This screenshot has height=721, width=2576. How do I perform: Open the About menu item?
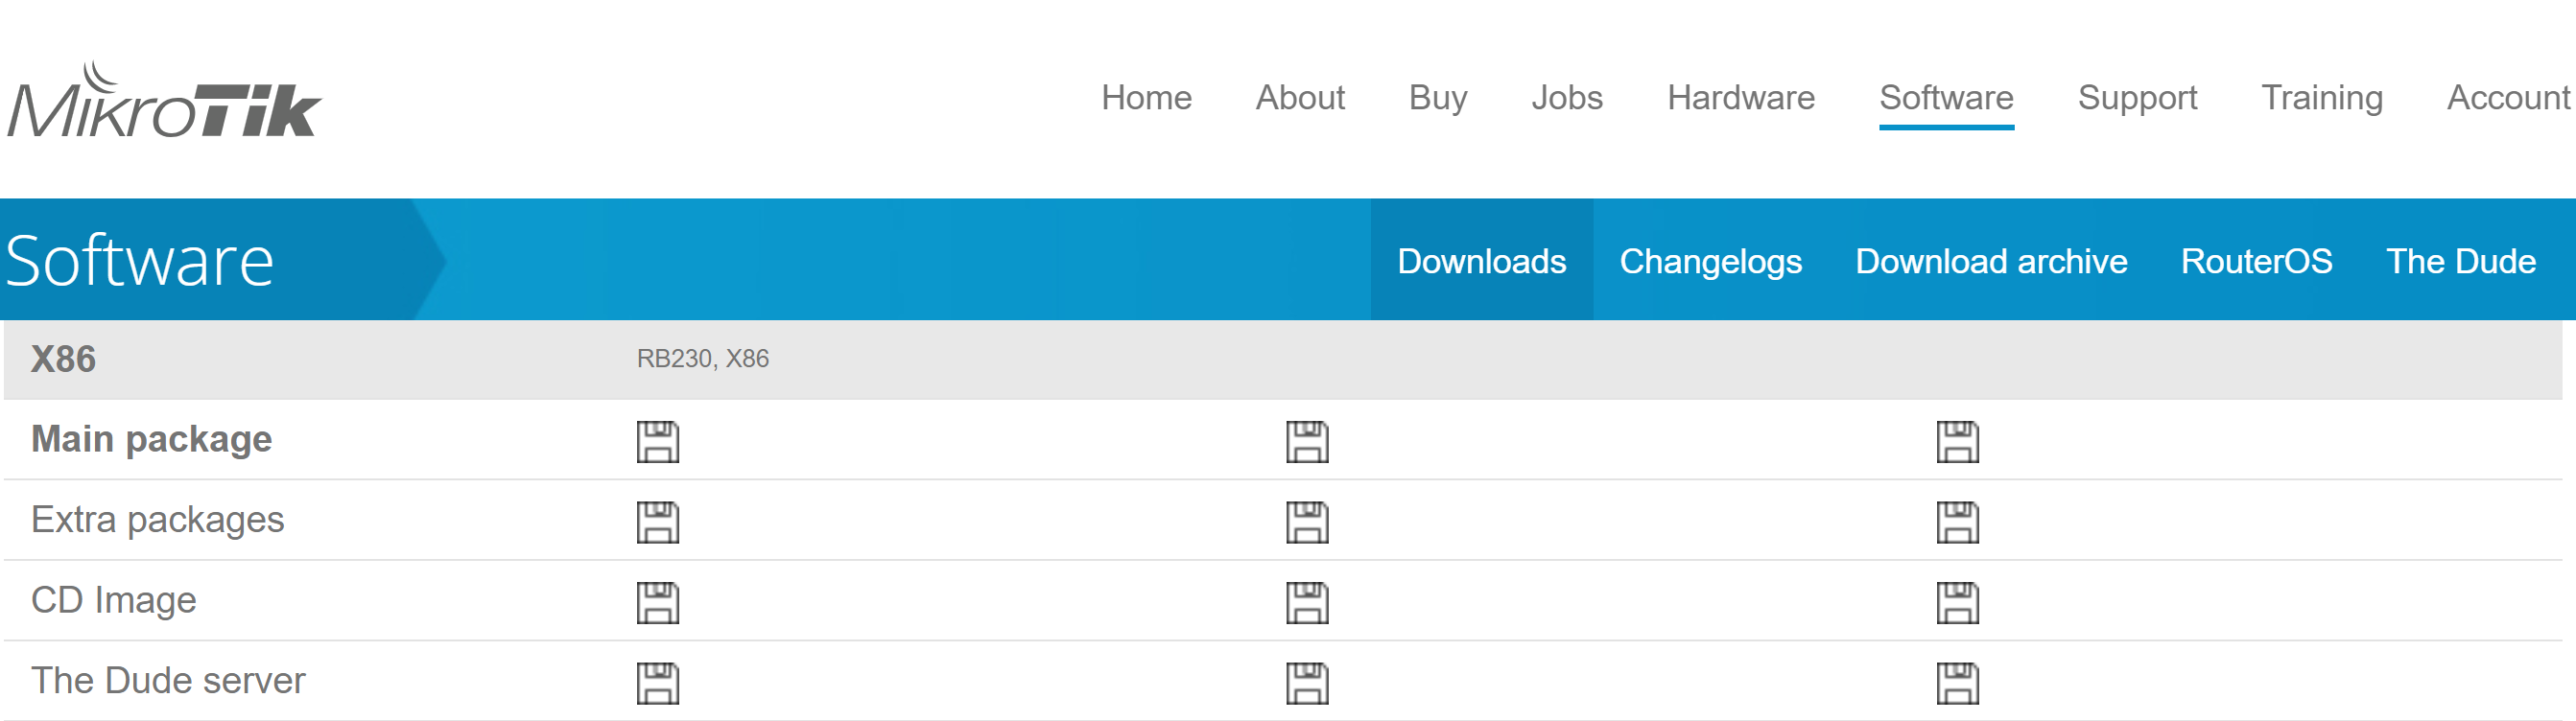[1300, 97]
